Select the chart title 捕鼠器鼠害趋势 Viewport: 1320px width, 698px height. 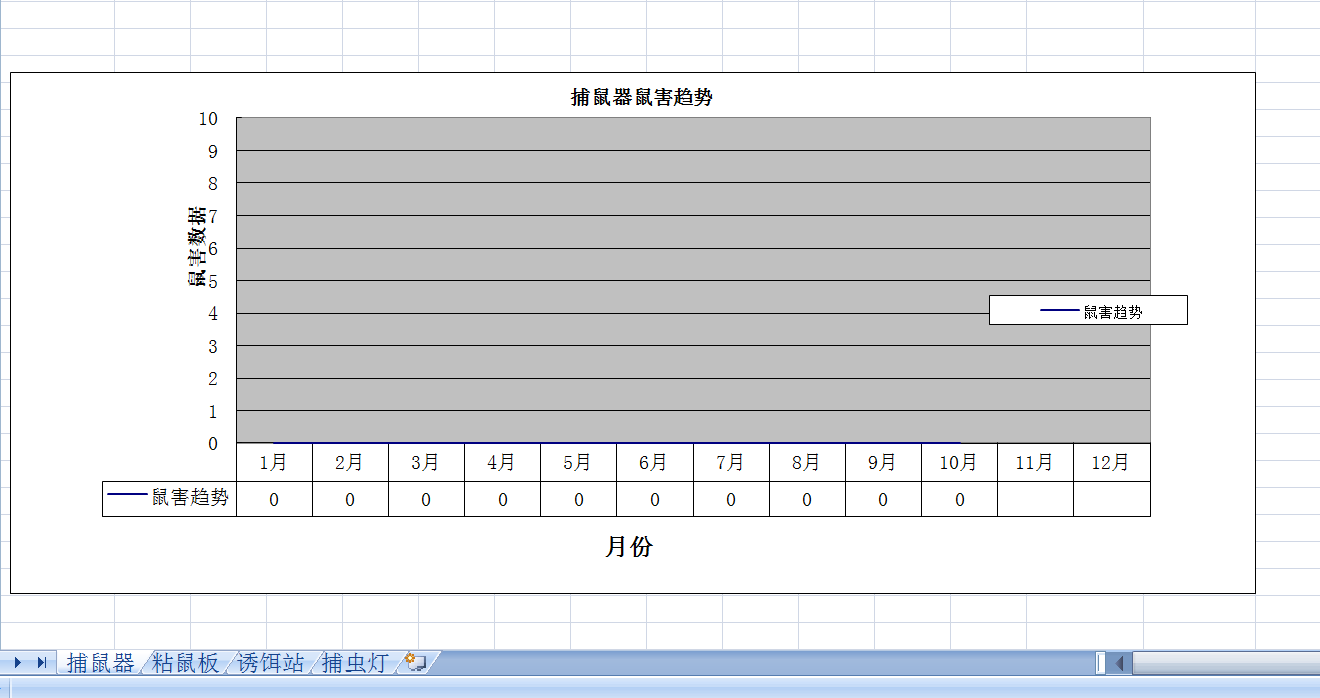(641, 97)
